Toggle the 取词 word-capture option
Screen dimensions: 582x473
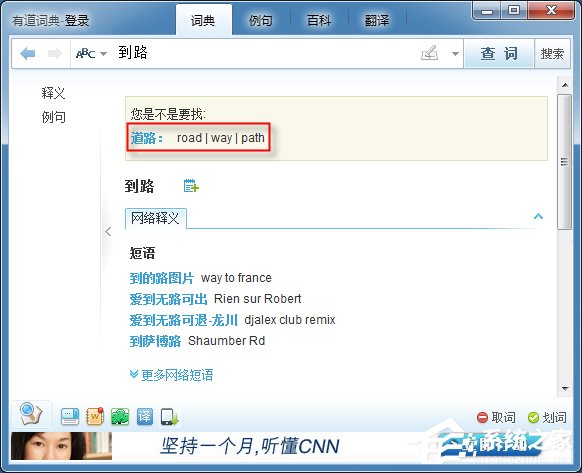496,417
